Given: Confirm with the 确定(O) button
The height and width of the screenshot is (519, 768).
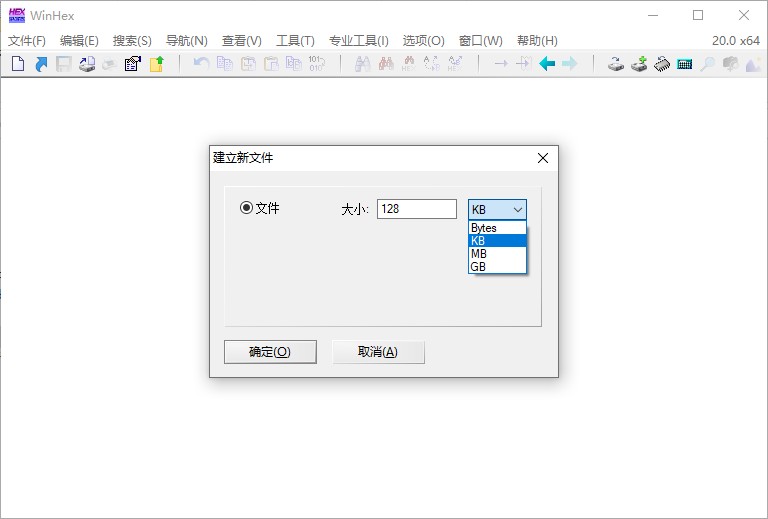Looking at the screenshot, I should pyautogui.click(x=270, y=352).
